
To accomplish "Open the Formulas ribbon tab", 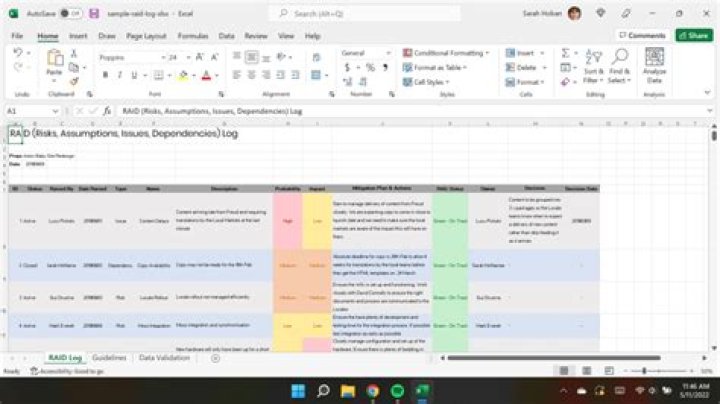I will tap(192, 35).
